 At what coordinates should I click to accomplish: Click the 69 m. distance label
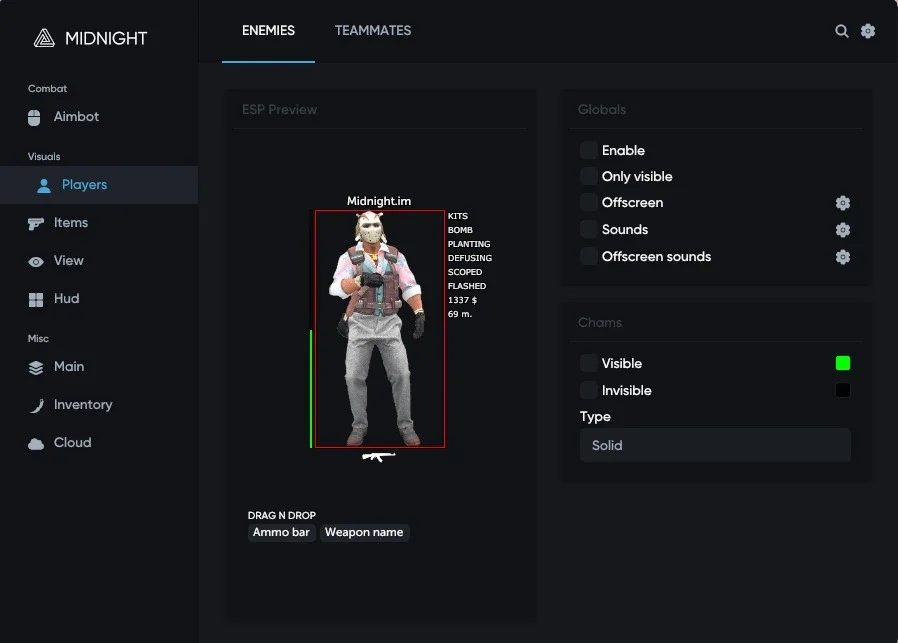coord(460,314)
